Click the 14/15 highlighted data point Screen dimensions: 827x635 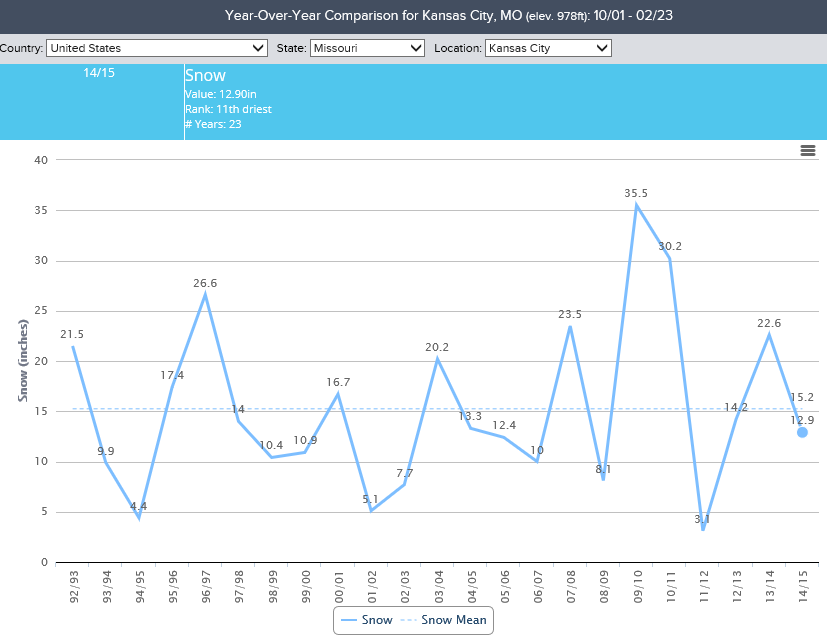point(802,432)
